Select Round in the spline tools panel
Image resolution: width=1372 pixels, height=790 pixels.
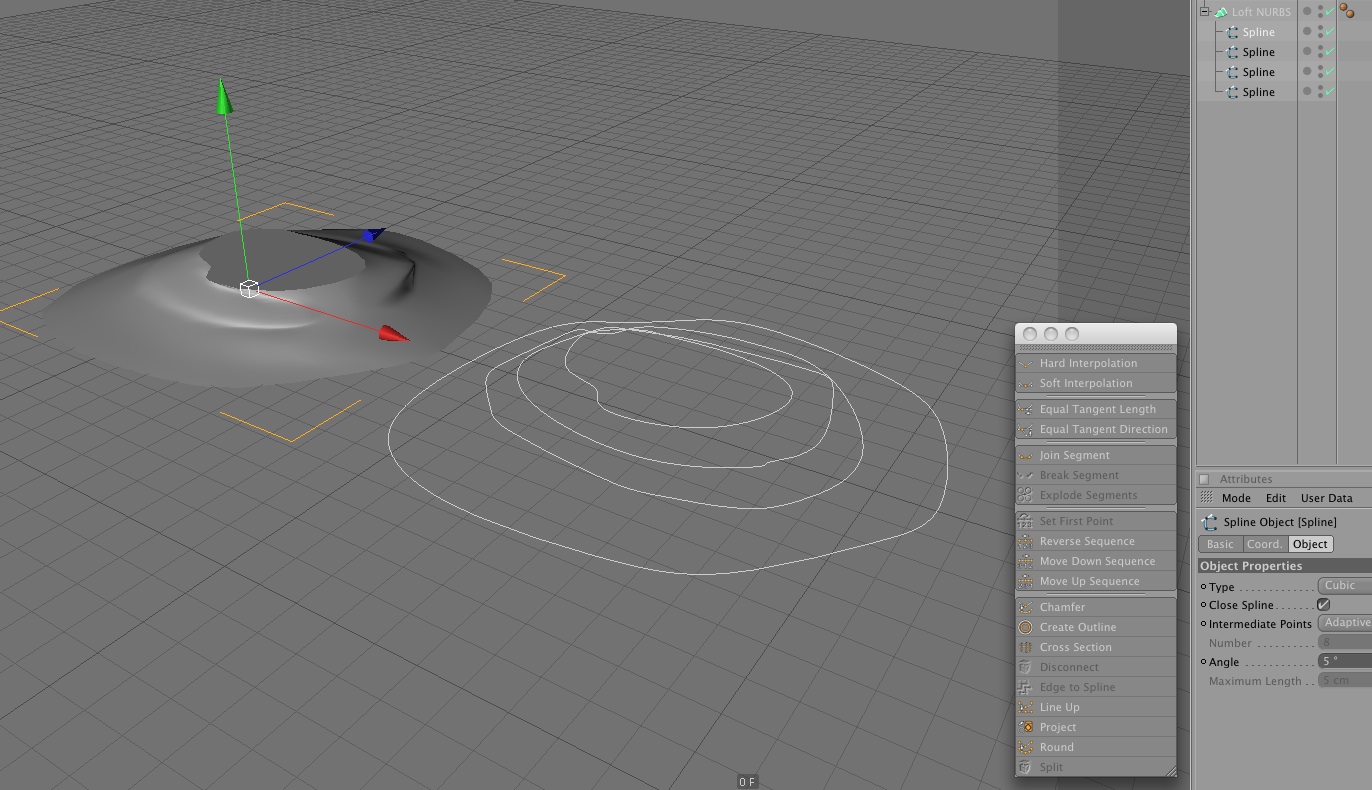pos(1056,747)
